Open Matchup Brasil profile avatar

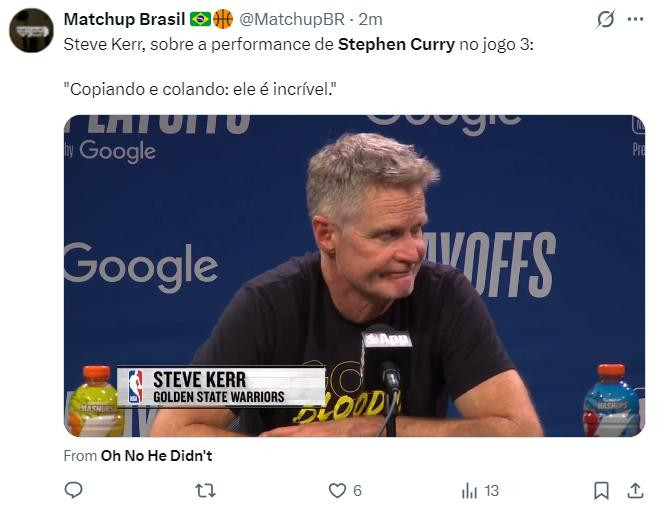click(31, 30)
